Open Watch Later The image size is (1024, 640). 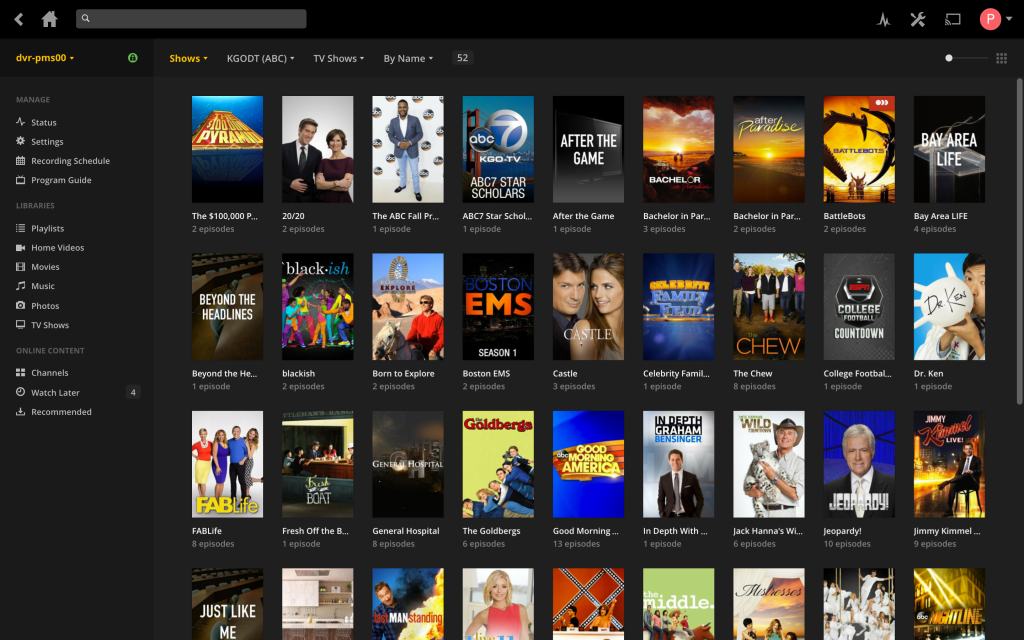(56, 392)
